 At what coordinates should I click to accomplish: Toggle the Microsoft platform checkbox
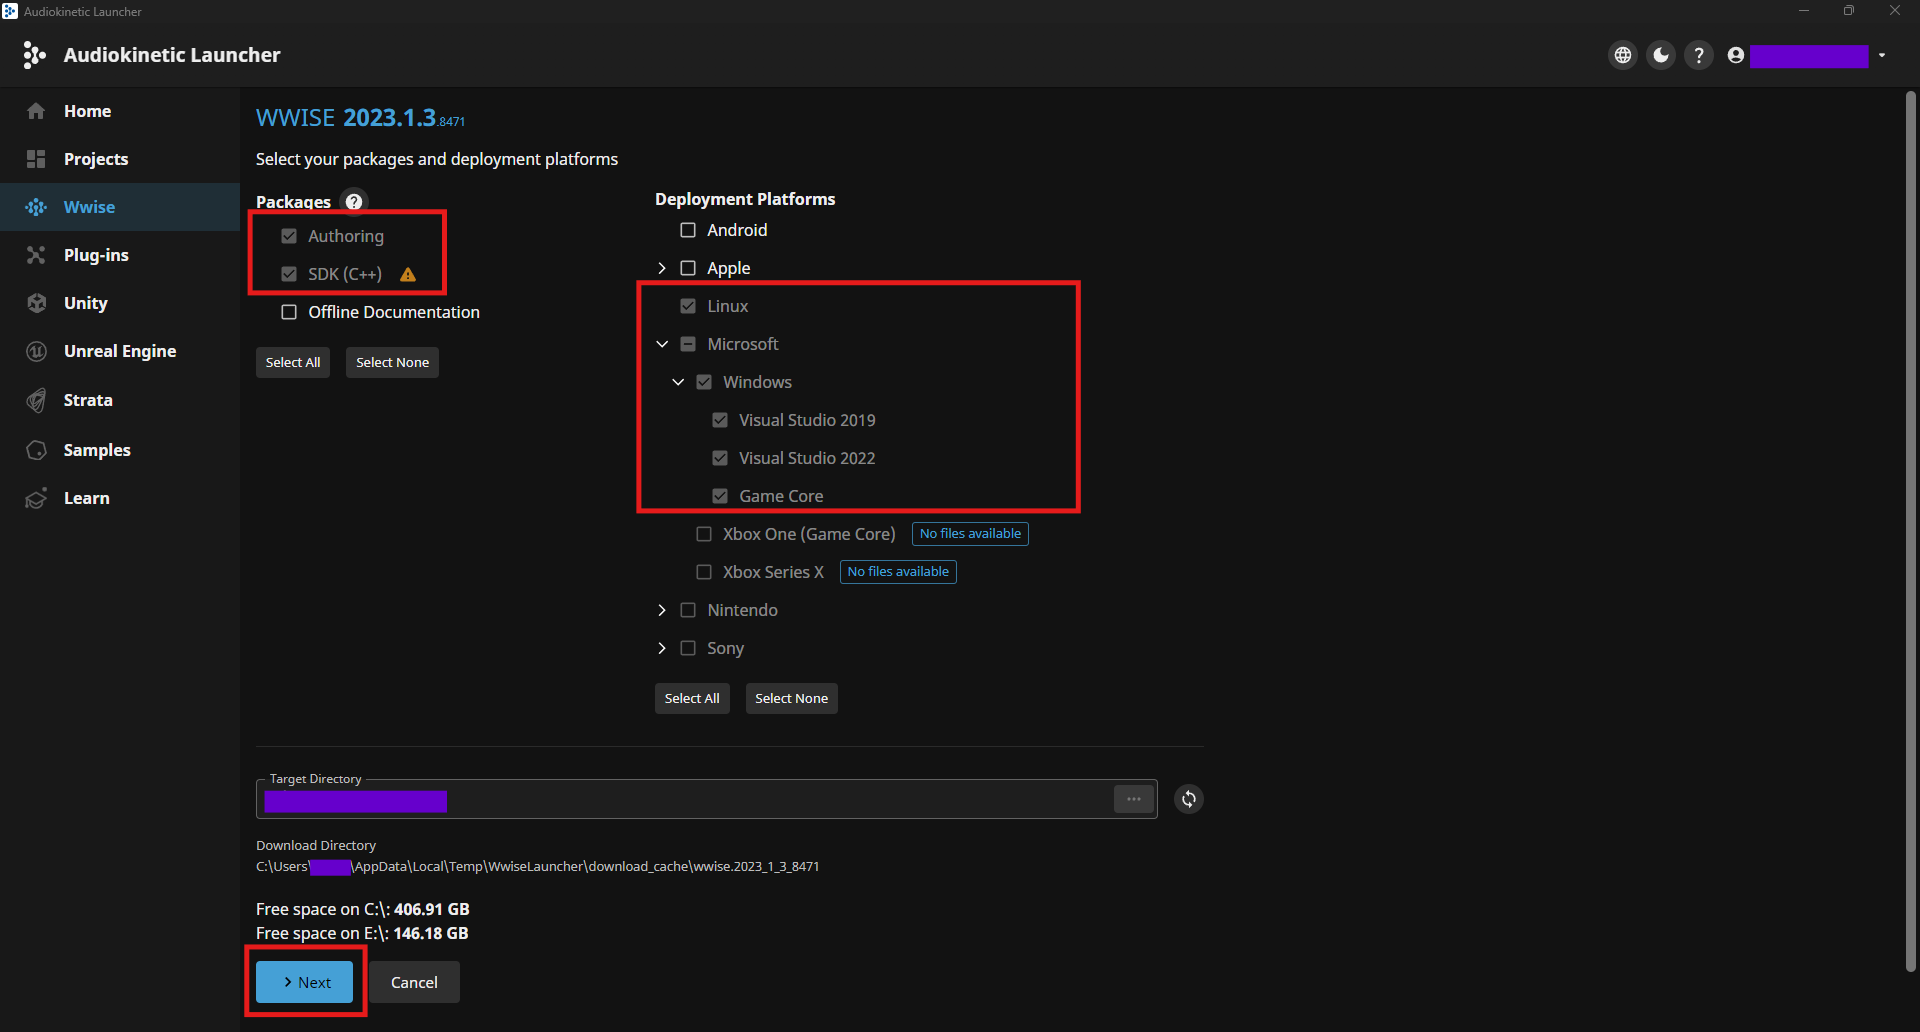(x=688, y=344)
